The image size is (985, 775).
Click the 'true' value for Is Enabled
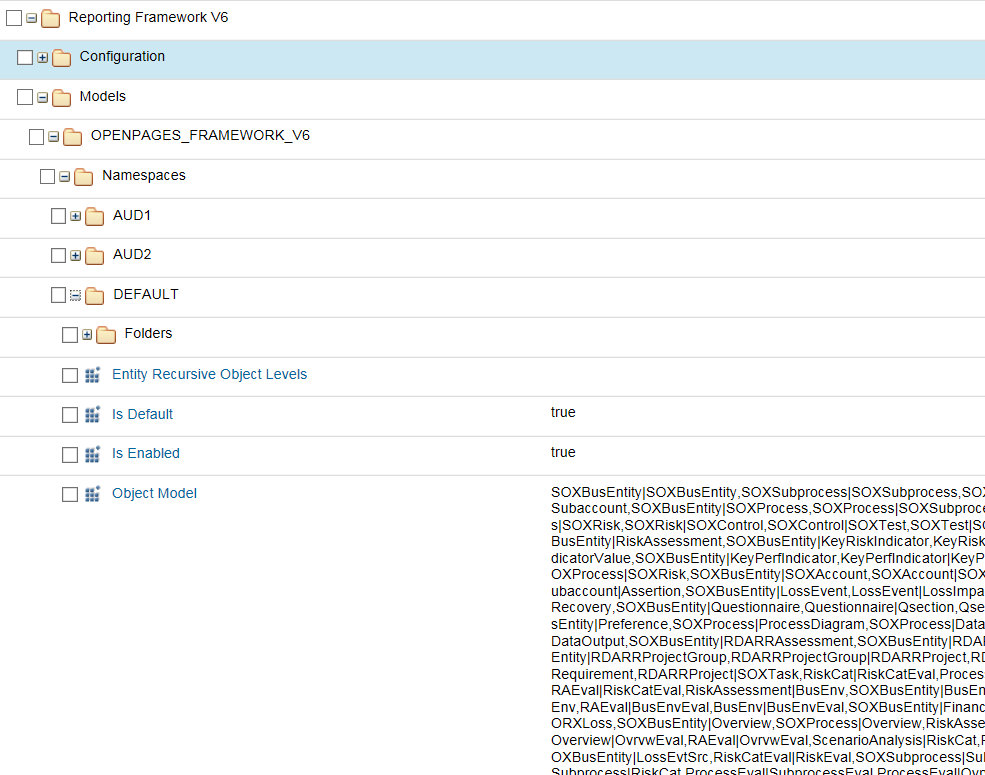563,452
